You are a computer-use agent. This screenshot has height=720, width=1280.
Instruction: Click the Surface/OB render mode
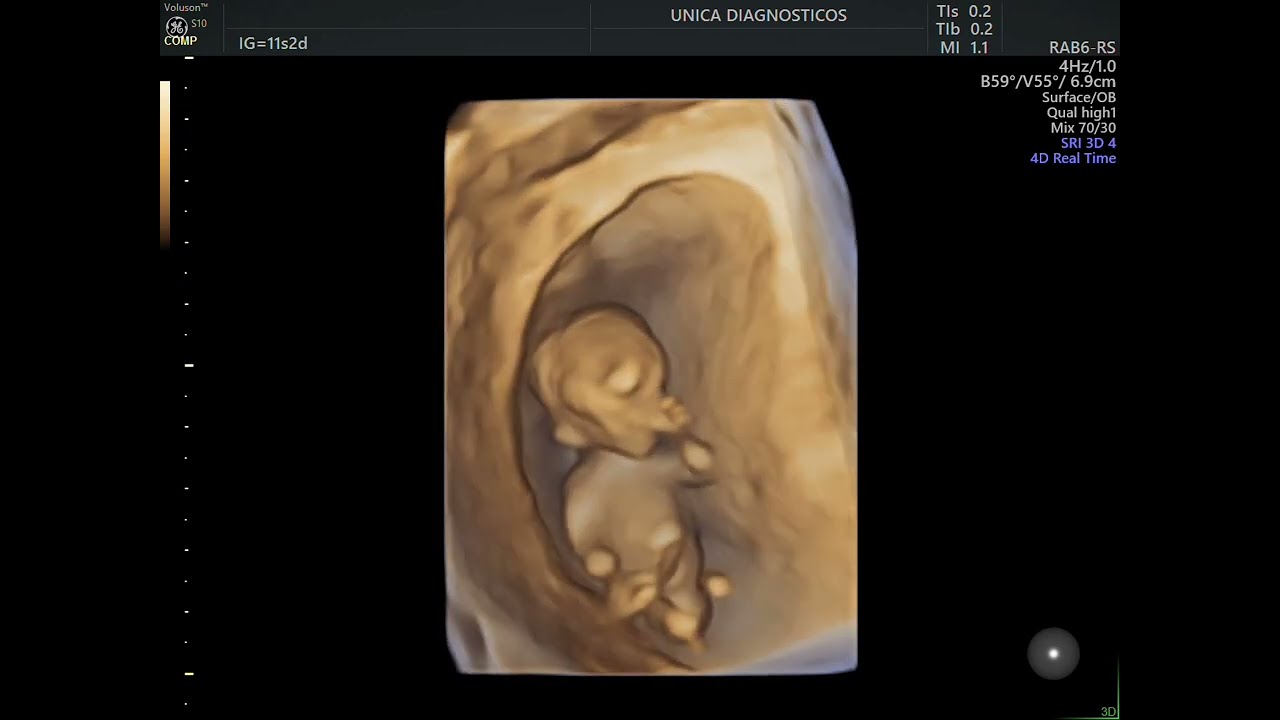click(1079, 97)
